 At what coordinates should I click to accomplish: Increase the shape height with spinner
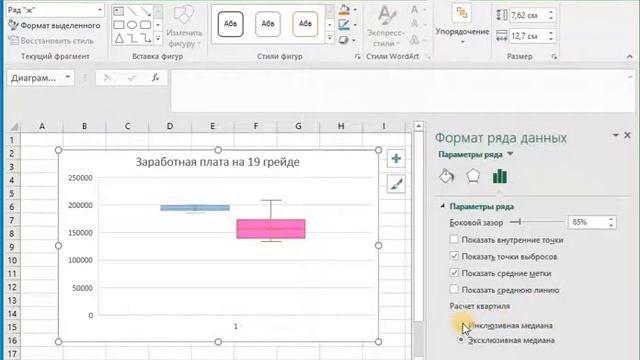pyautogui.click(x=551, y=12)
